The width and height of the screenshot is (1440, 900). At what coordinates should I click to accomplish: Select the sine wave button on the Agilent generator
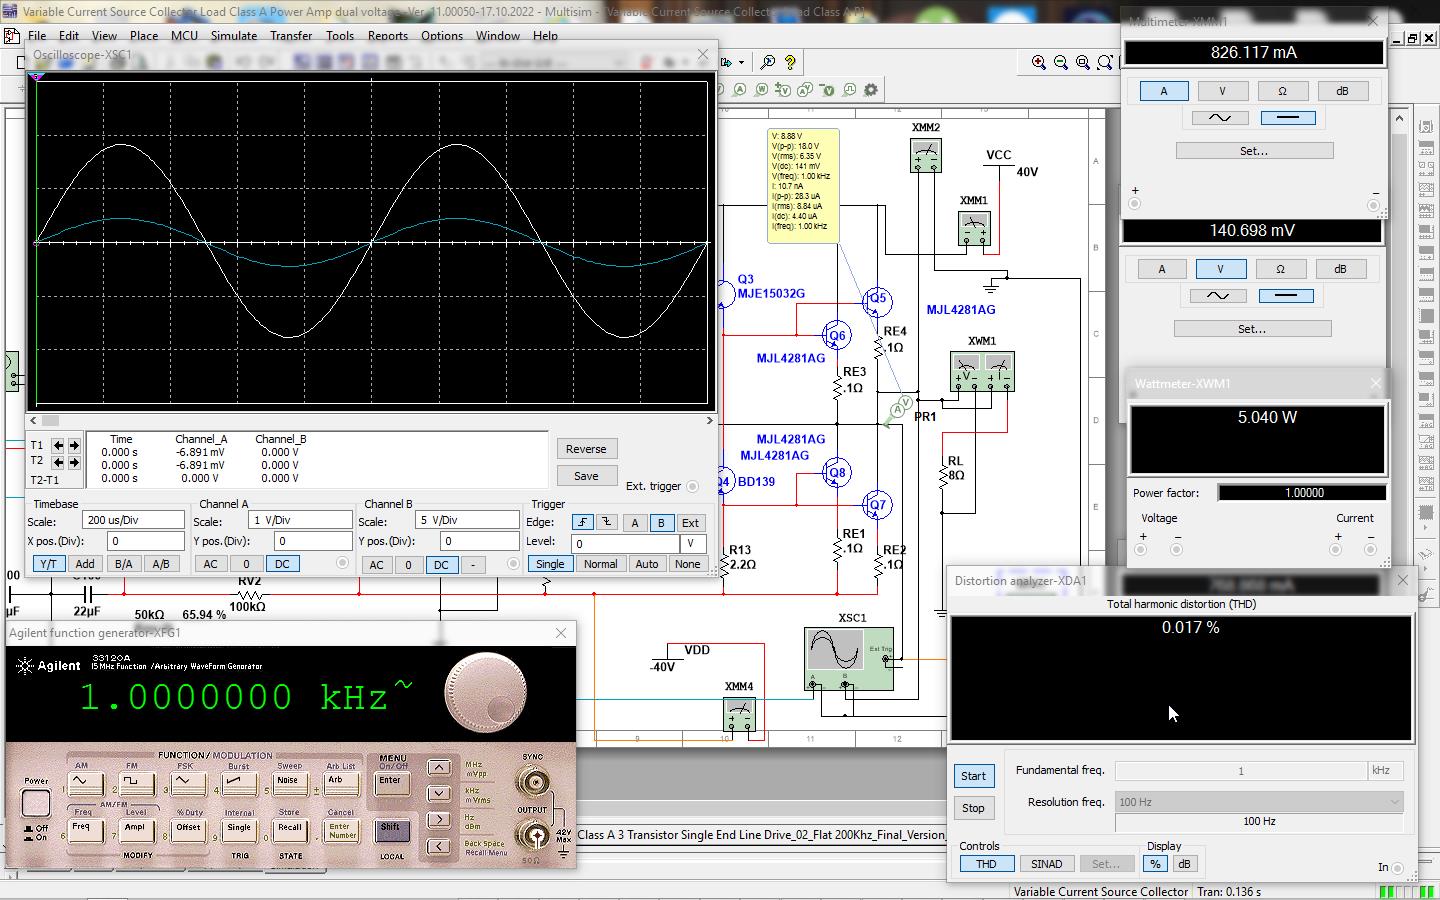[85, 783]
